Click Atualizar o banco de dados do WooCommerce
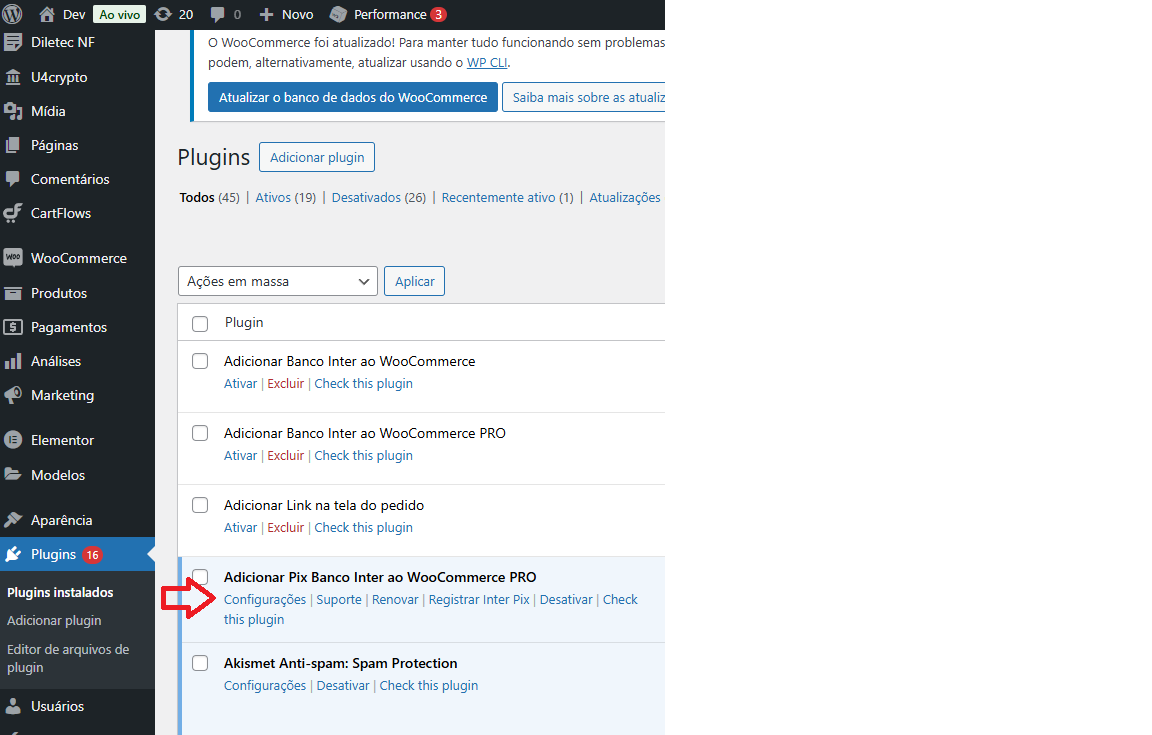 pos(352,97)
